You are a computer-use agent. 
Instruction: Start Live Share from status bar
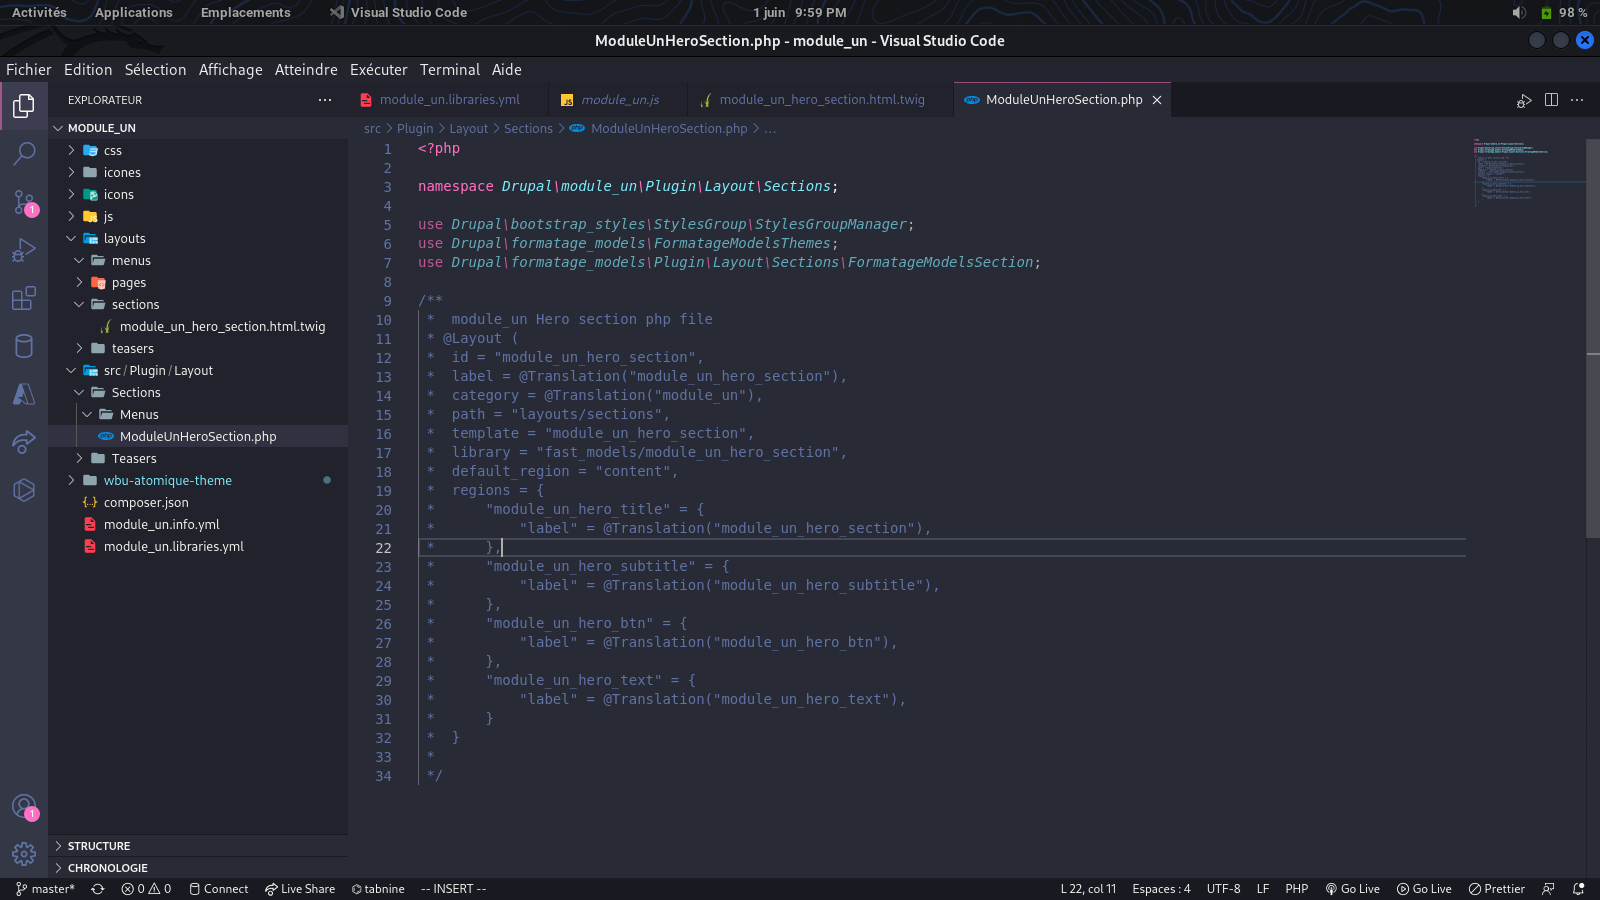[x=300, y=889]
